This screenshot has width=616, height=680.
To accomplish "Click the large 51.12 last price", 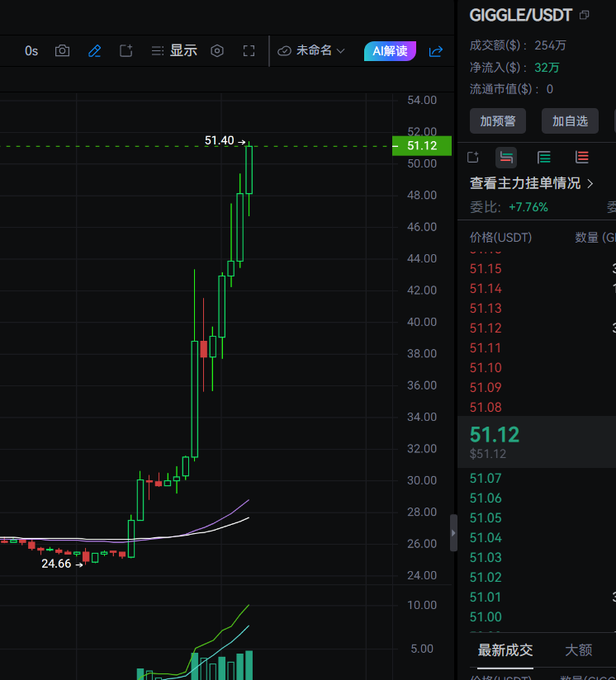I will [x=495, y=435].
